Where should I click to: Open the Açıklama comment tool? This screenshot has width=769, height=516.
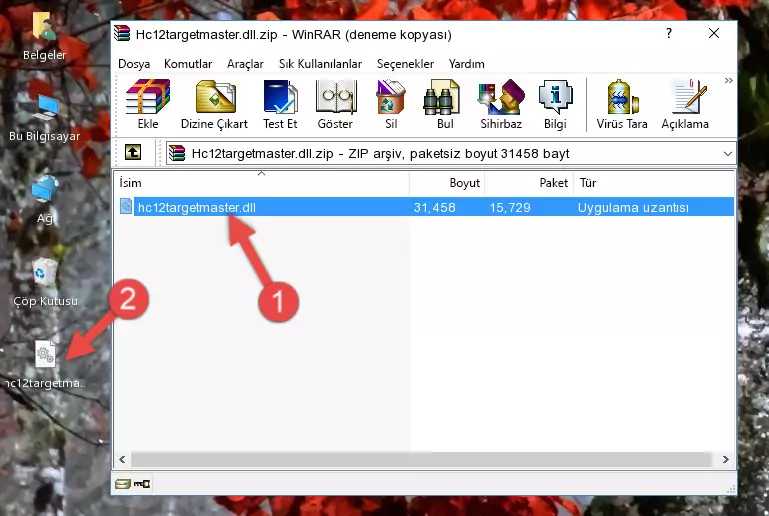tap(685, 104)
